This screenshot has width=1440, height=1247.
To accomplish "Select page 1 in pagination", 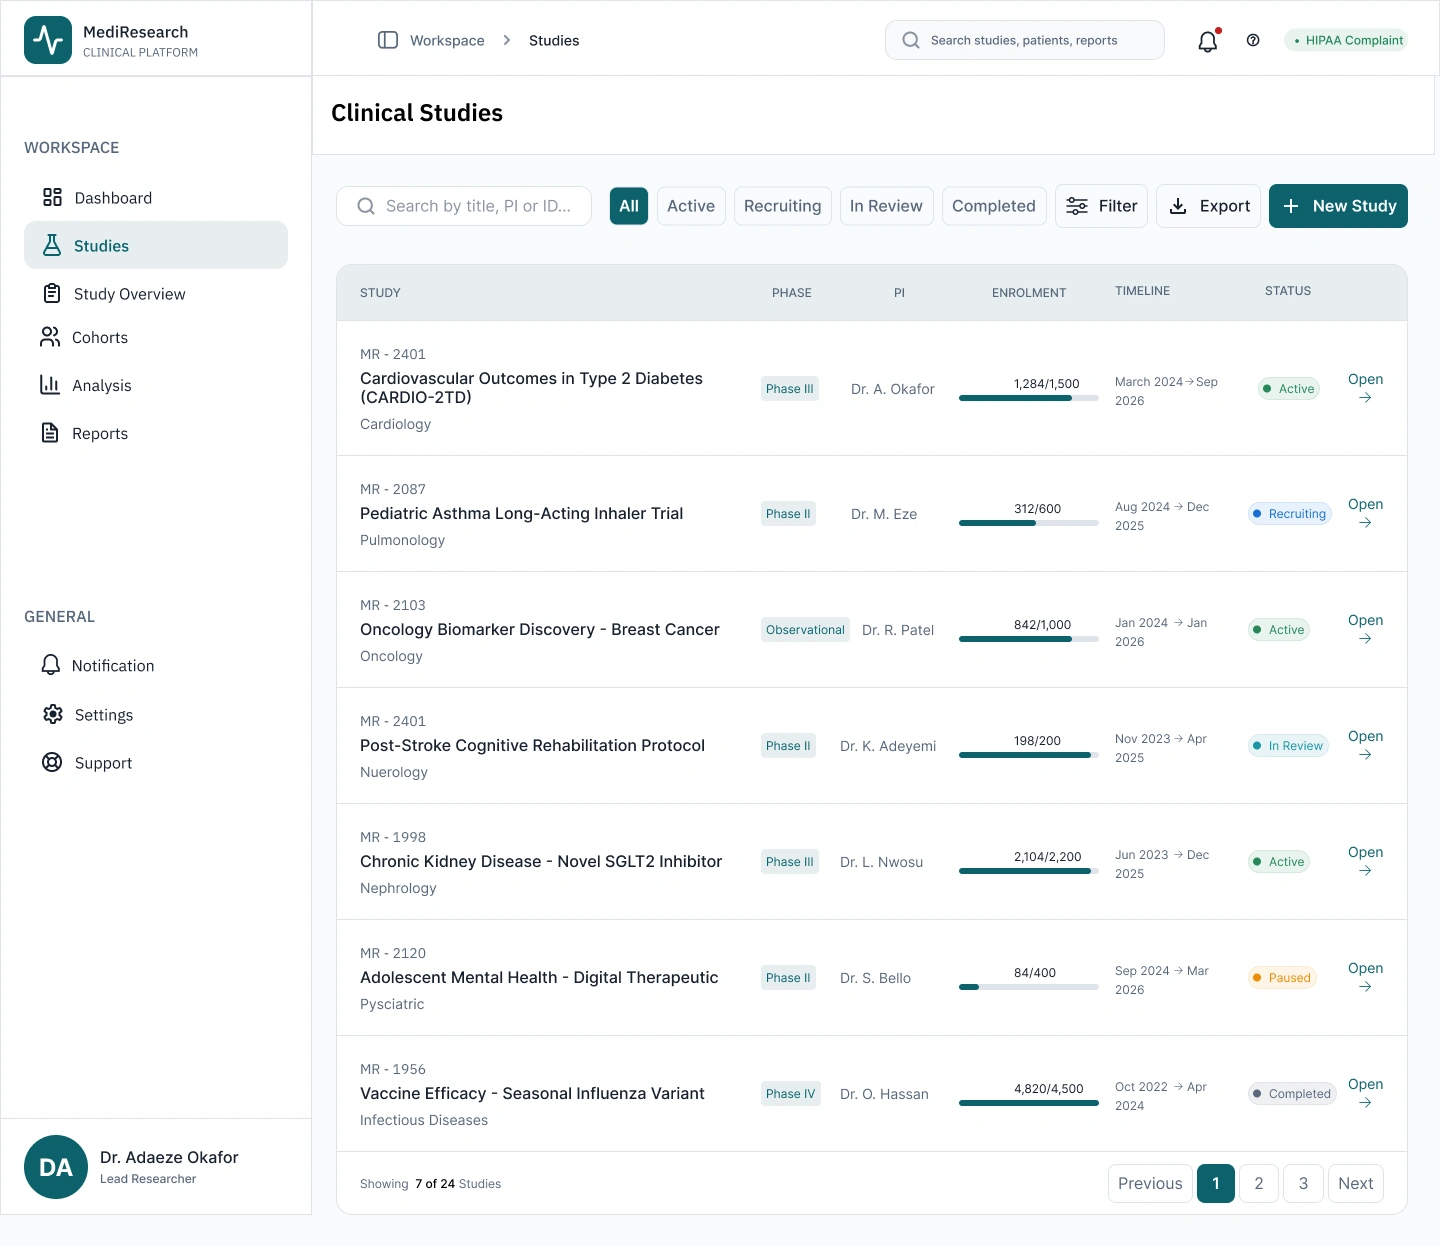I will tap(1216, 1183).
